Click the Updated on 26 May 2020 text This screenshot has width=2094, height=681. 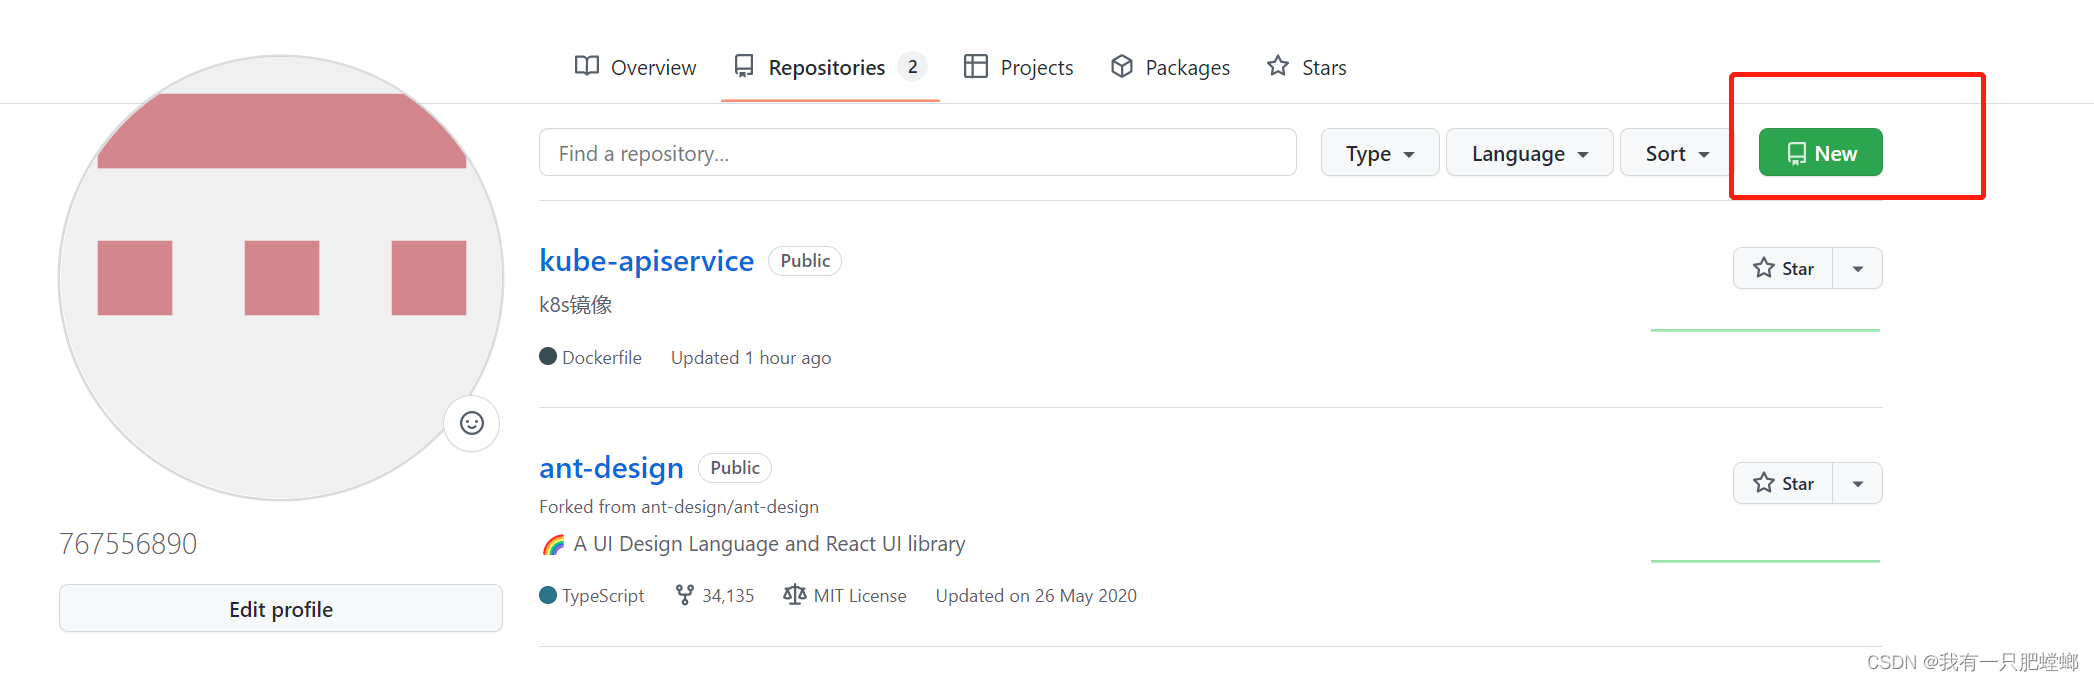click(1036, 596)
